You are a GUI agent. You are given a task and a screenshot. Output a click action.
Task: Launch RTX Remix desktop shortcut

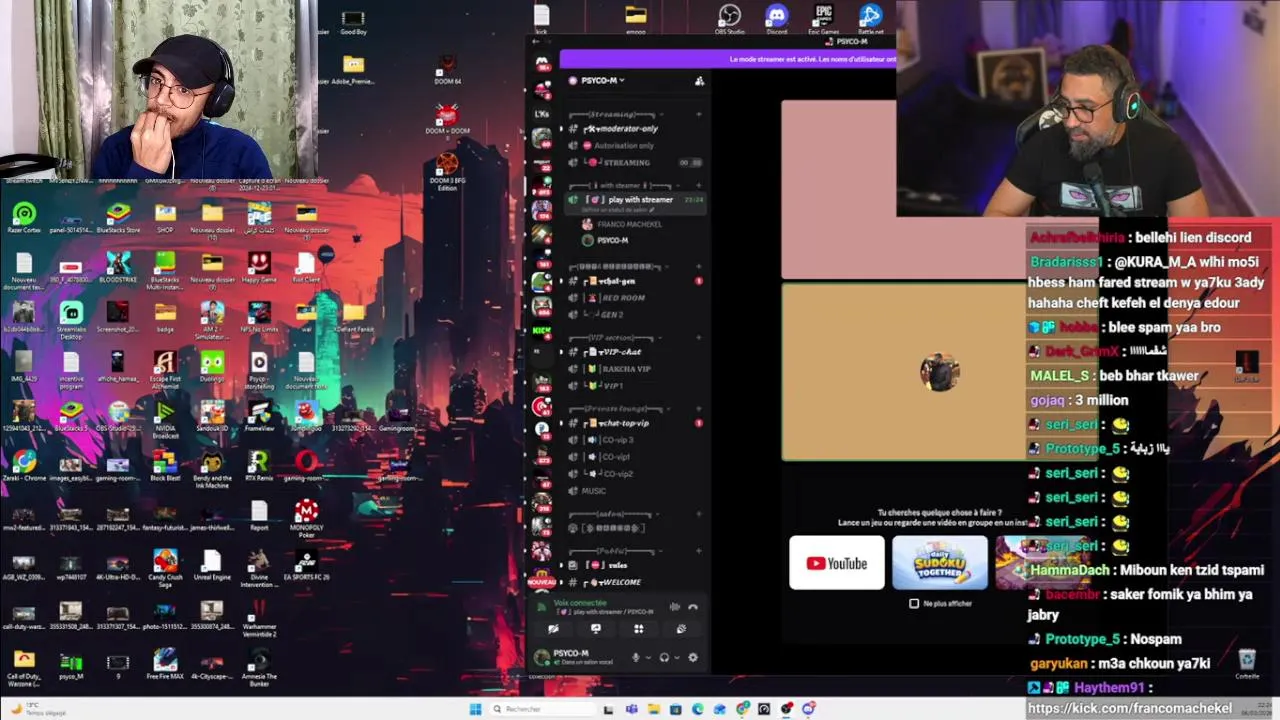(259, 466)
